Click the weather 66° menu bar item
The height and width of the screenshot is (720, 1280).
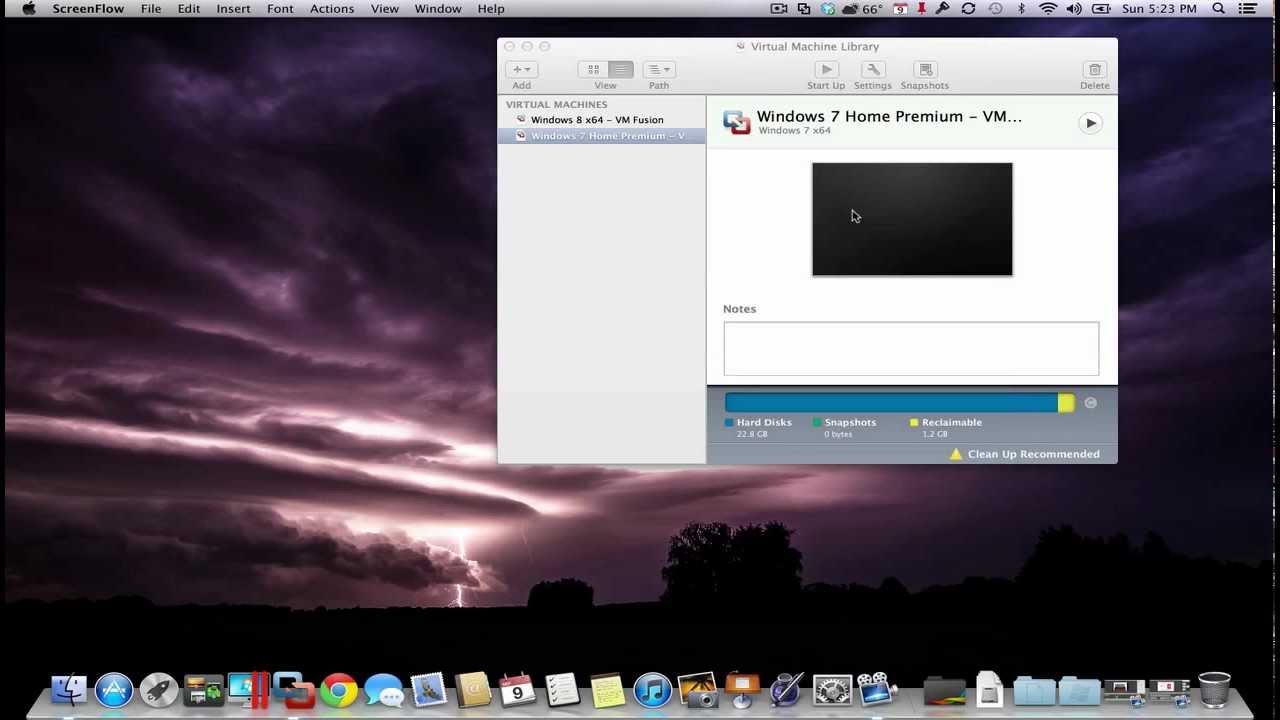pos(865,9)
